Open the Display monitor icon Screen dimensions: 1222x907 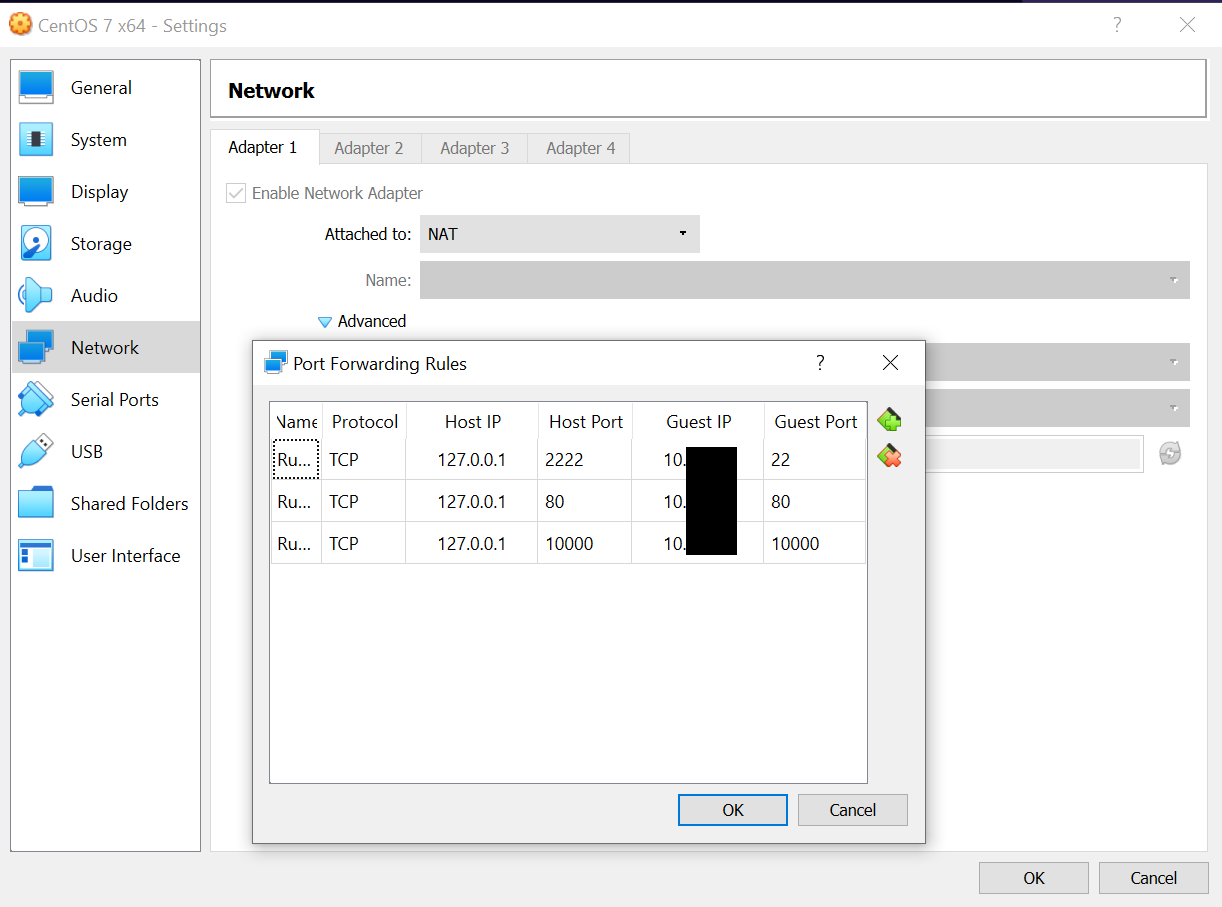[x=36, y=192]
